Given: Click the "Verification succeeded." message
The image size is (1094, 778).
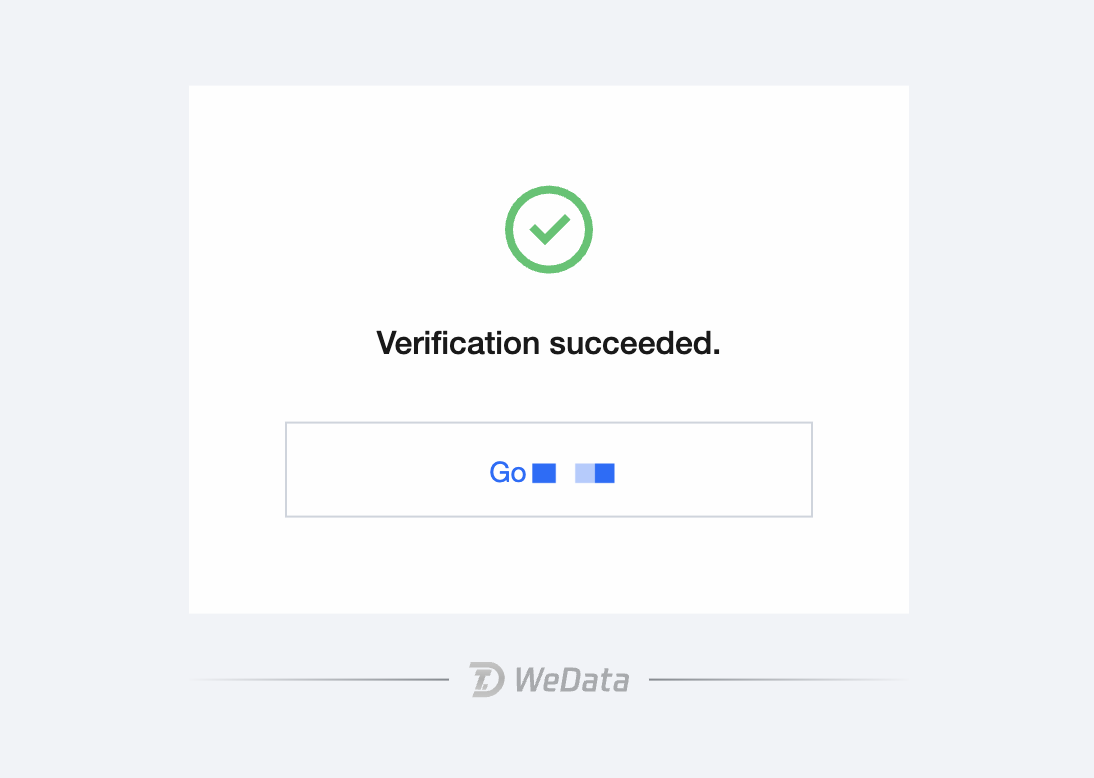Looking at the screenshot, I should pyautogui.click(x=548, y=344).
